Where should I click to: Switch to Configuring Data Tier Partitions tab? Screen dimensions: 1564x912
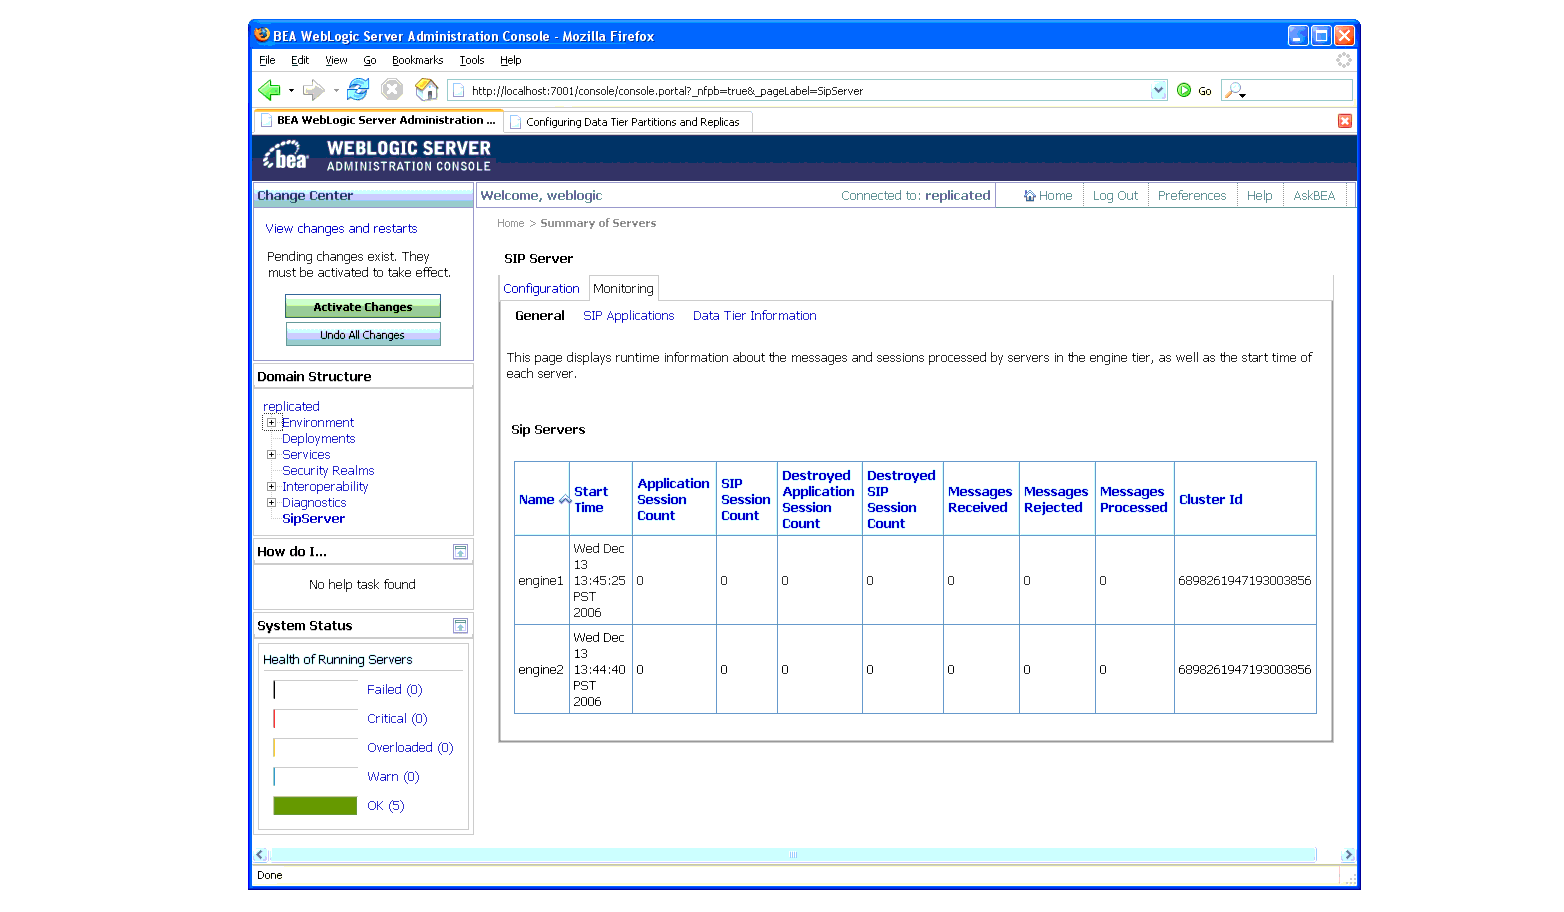click(x=629, y=122)
